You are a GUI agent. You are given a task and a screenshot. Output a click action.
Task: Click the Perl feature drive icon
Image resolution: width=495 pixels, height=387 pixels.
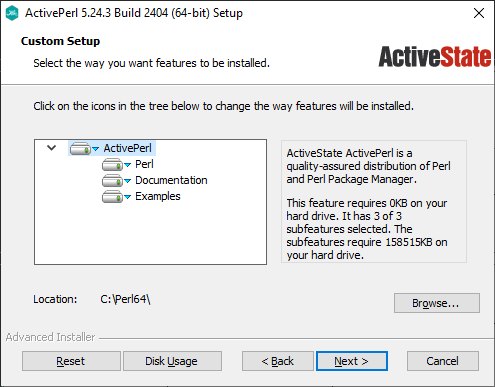coord(112,164)
